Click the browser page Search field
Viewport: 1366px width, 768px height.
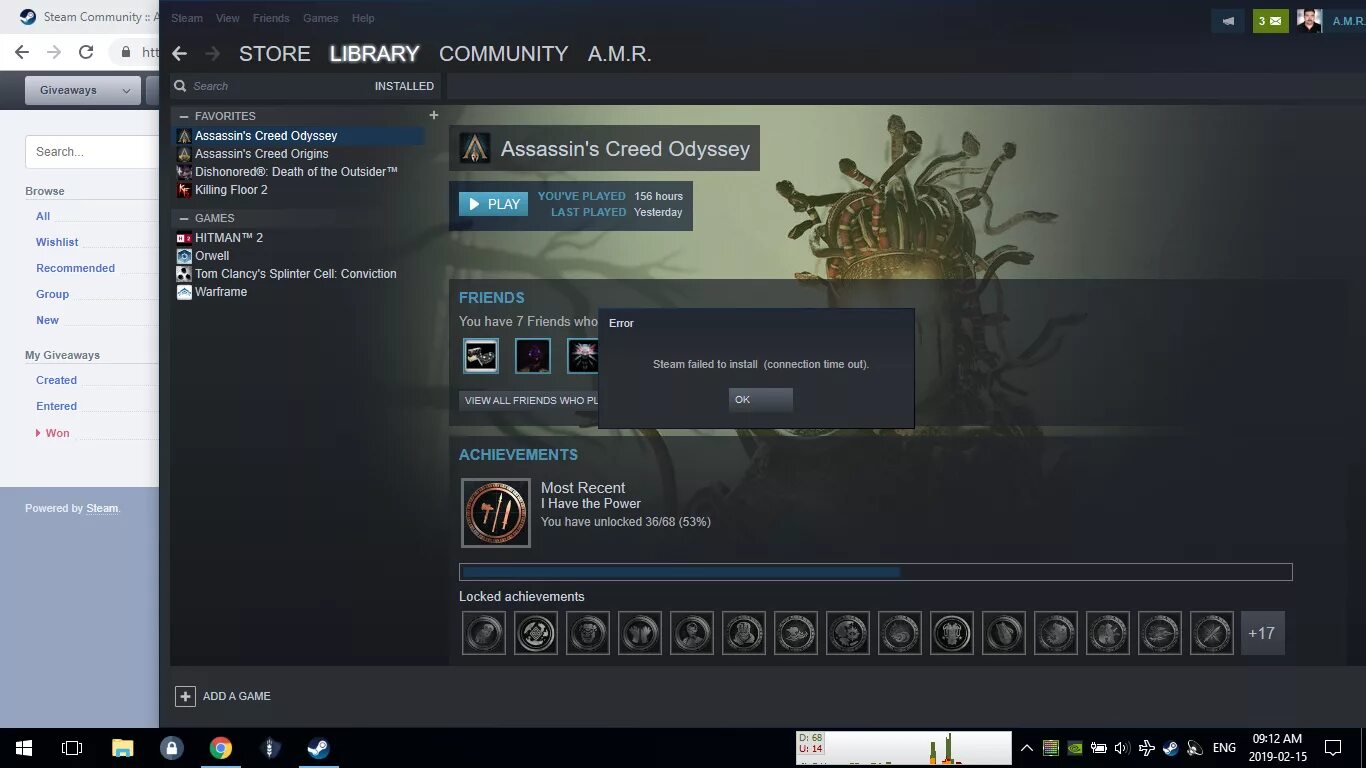point(92,152)
